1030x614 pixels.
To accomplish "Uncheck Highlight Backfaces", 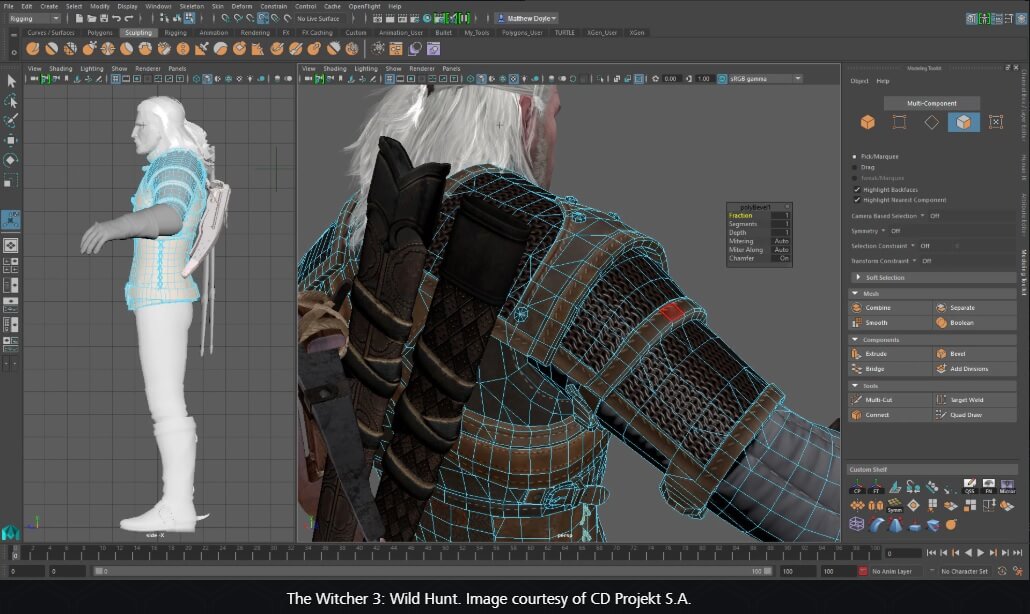I will point(856,189).
